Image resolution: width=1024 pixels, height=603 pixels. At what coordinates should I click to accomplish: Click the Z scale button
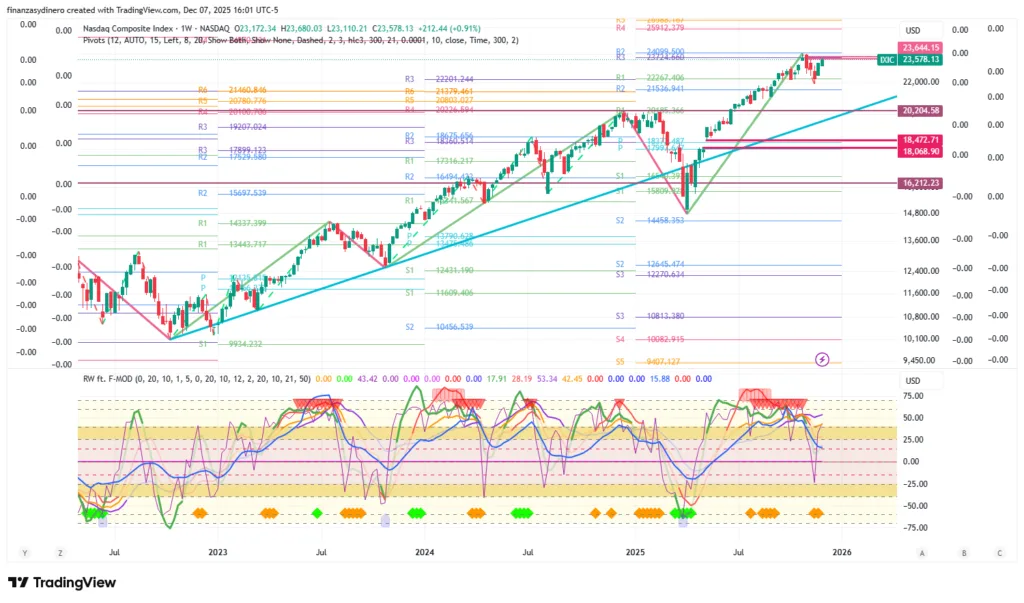[x=61, y=552]
